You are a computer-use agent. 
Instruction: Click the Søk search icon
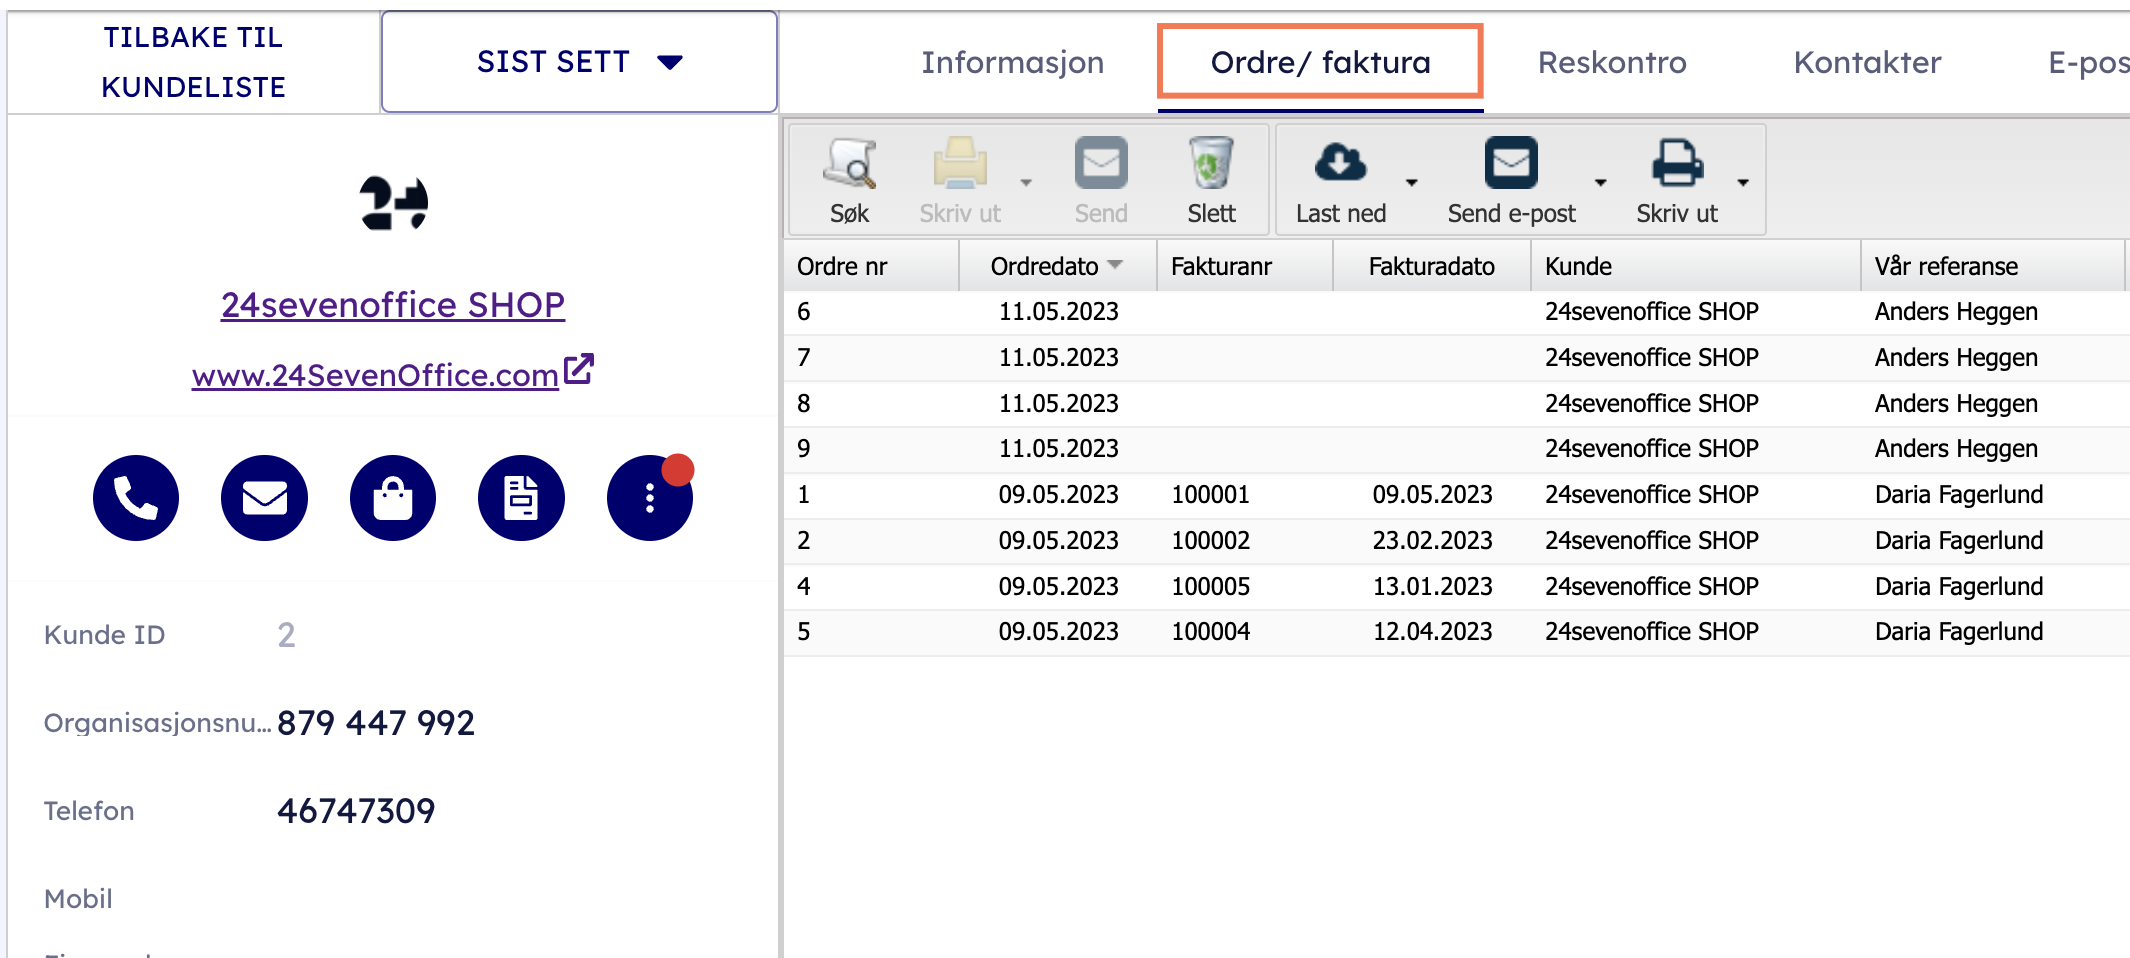click(849, 165)
